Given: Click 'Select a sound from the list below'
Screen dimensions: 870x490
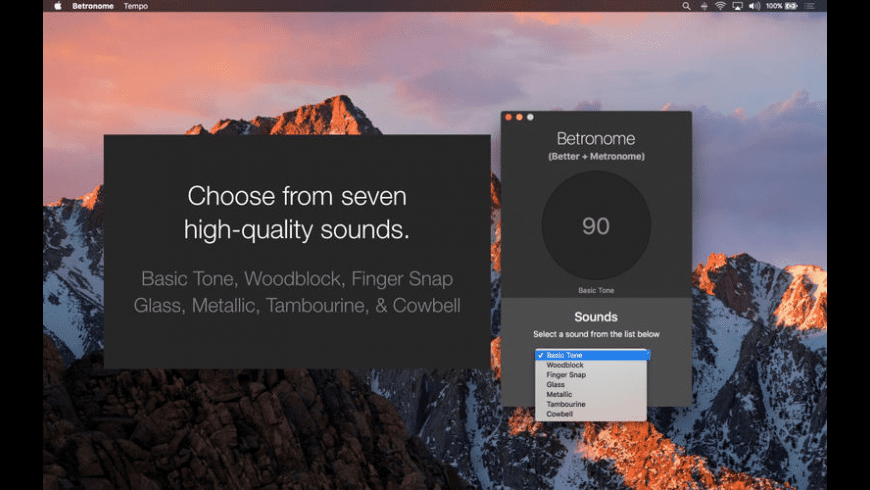Looking at the screenshot, I should click(596, 334).
